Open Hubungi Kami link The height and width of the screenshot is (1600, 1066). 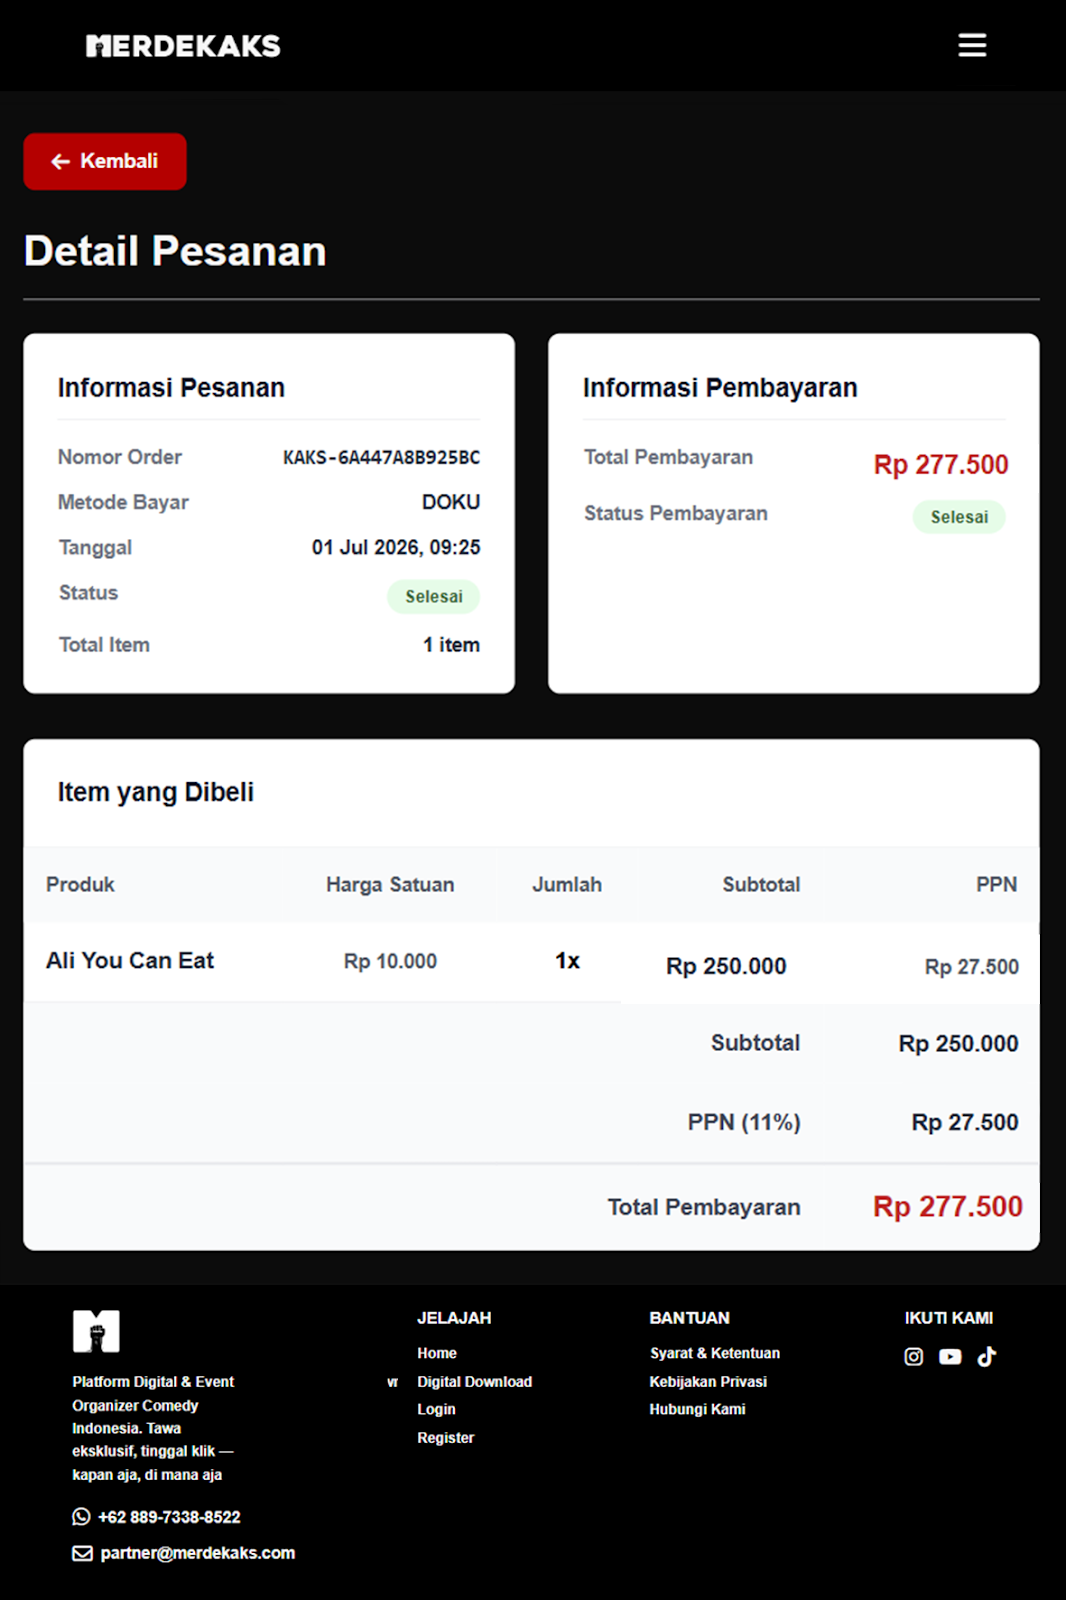tap(697, 1409)
